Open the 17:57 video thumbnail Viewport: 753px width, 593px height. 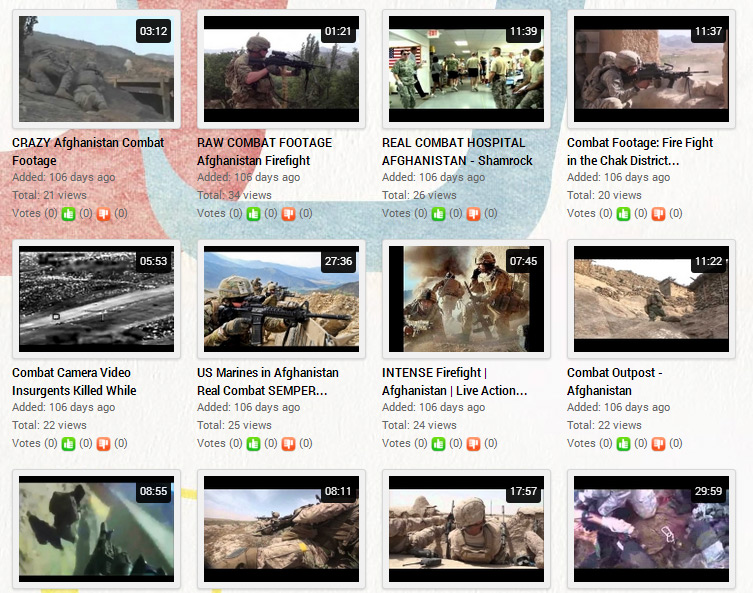pyautogui.click(x=466, y=529)
